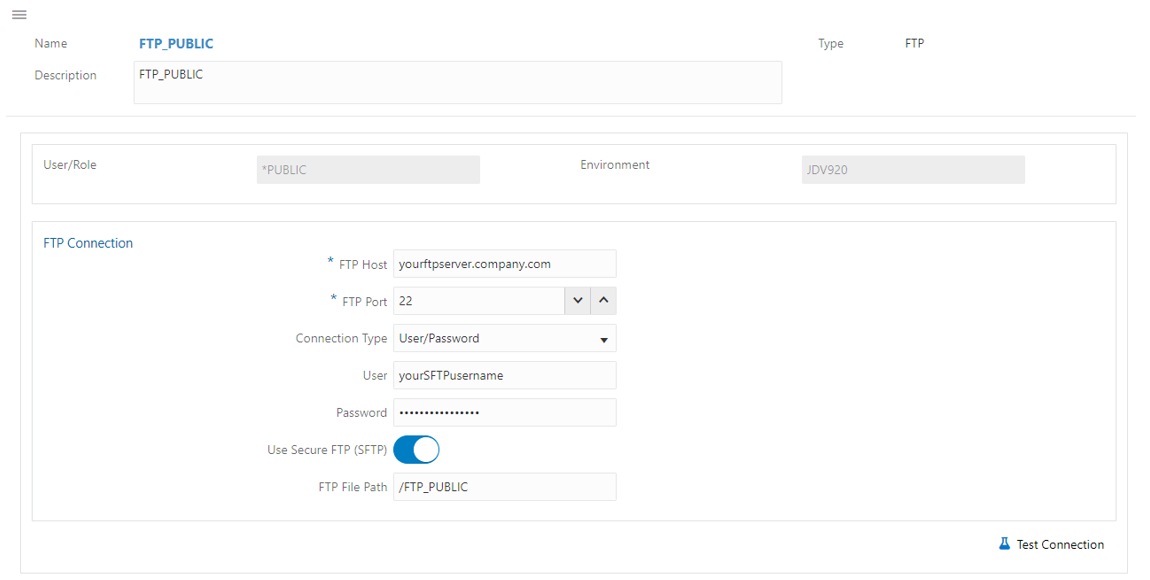
Task: Increase the FTP Port value
Action: point(604,301)
